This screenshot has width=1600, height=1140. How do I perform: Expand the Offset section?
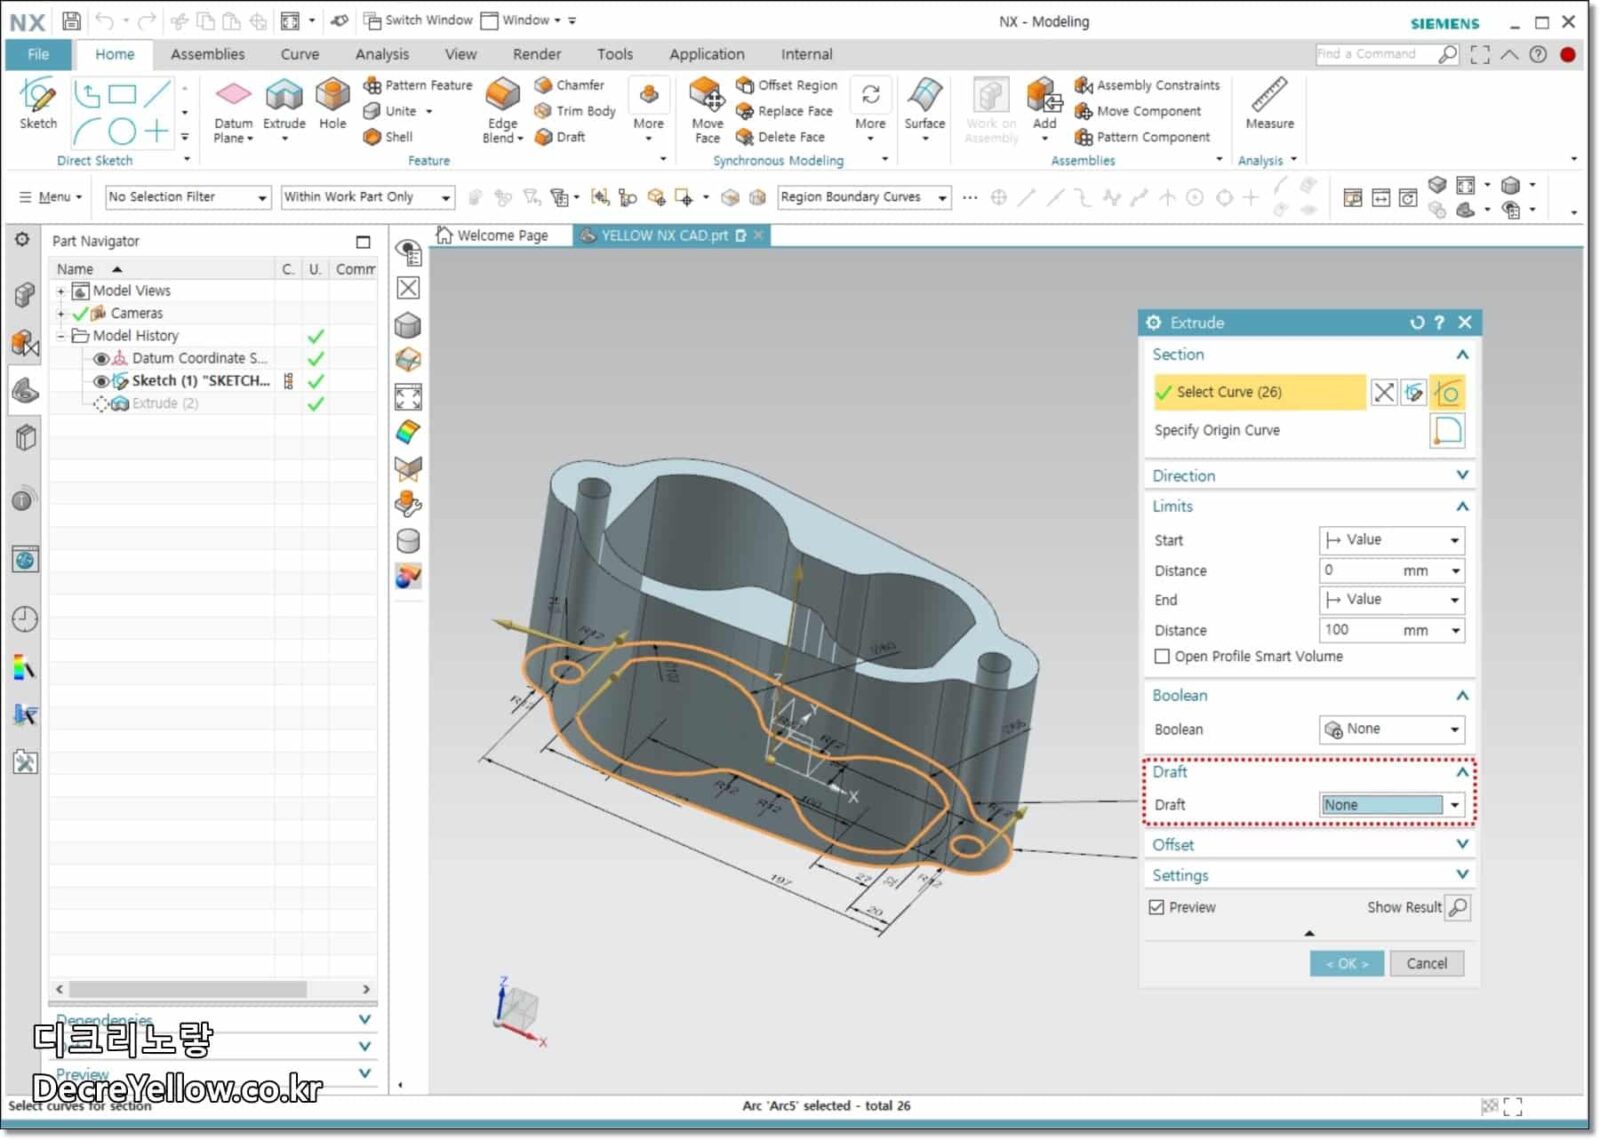click(x=1308, y=845)
